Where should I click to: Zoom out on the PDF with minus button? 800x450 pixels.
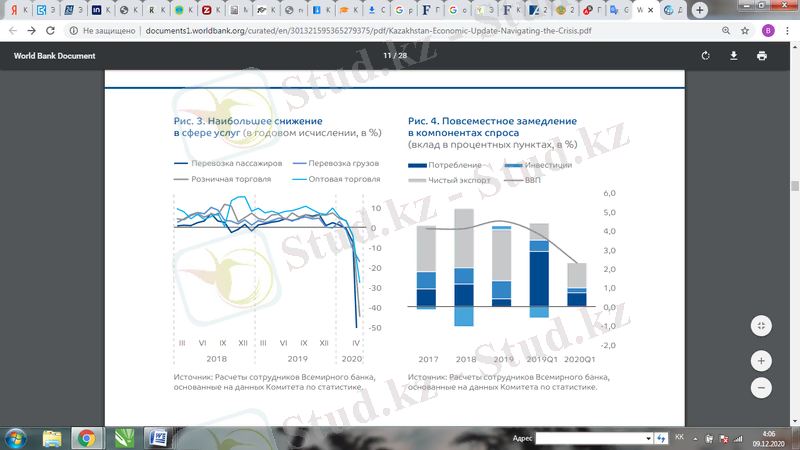point(761,388)
